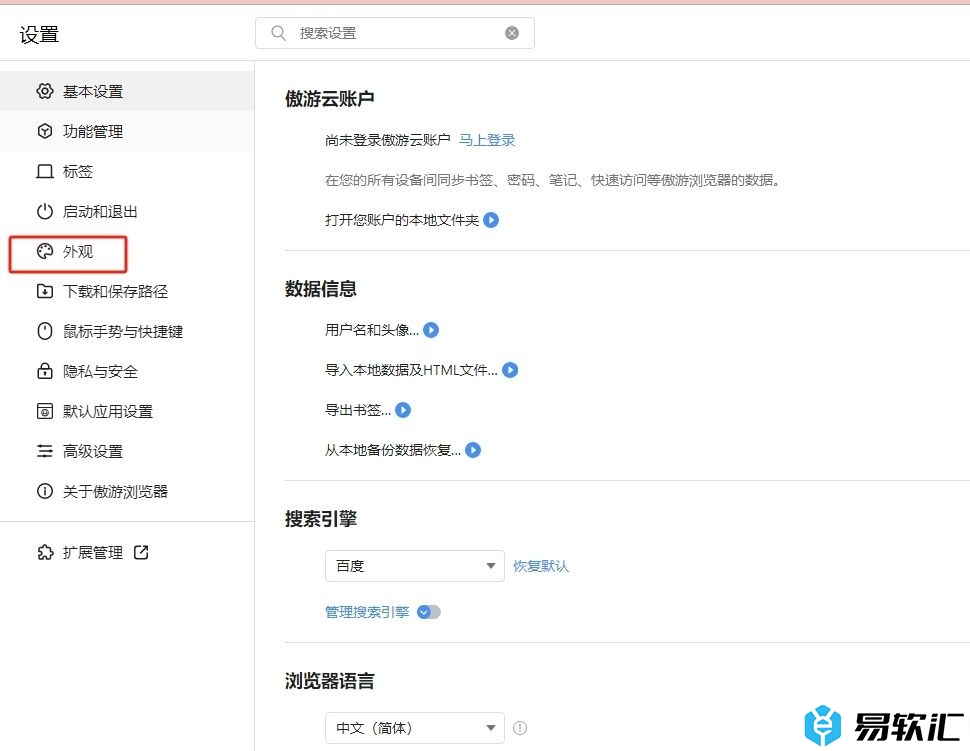Image resolution: width=970 pixels, height=751 pixels.
Task: Go to 功能管理 section
Action: [x=127, y=131]
